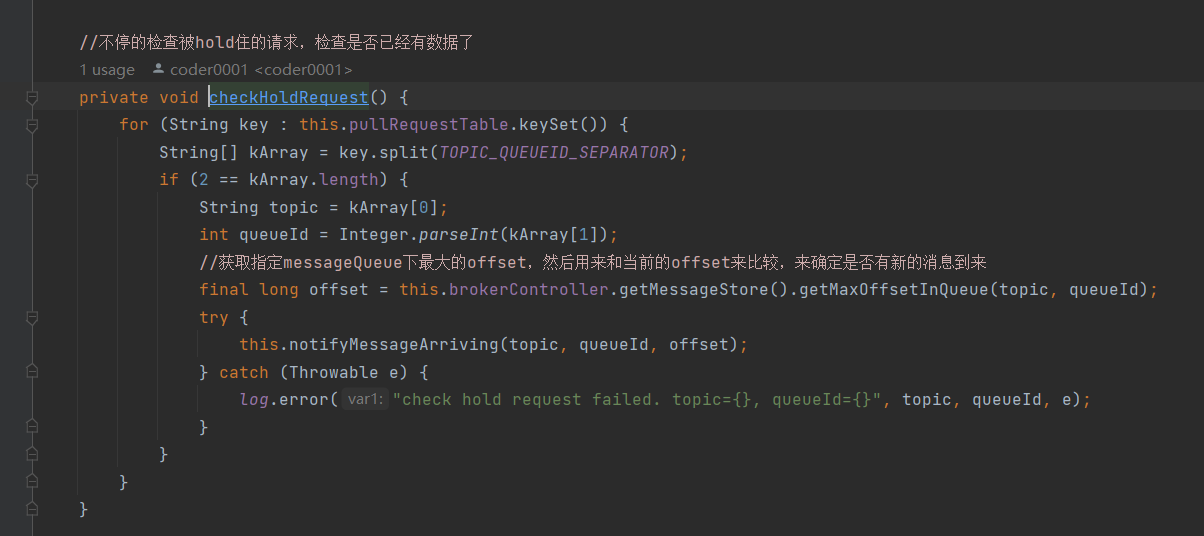Collapse the for loop fold marker
This screenshot has width=1204, height=536.
pyautogui.click(x=32, y=125)
